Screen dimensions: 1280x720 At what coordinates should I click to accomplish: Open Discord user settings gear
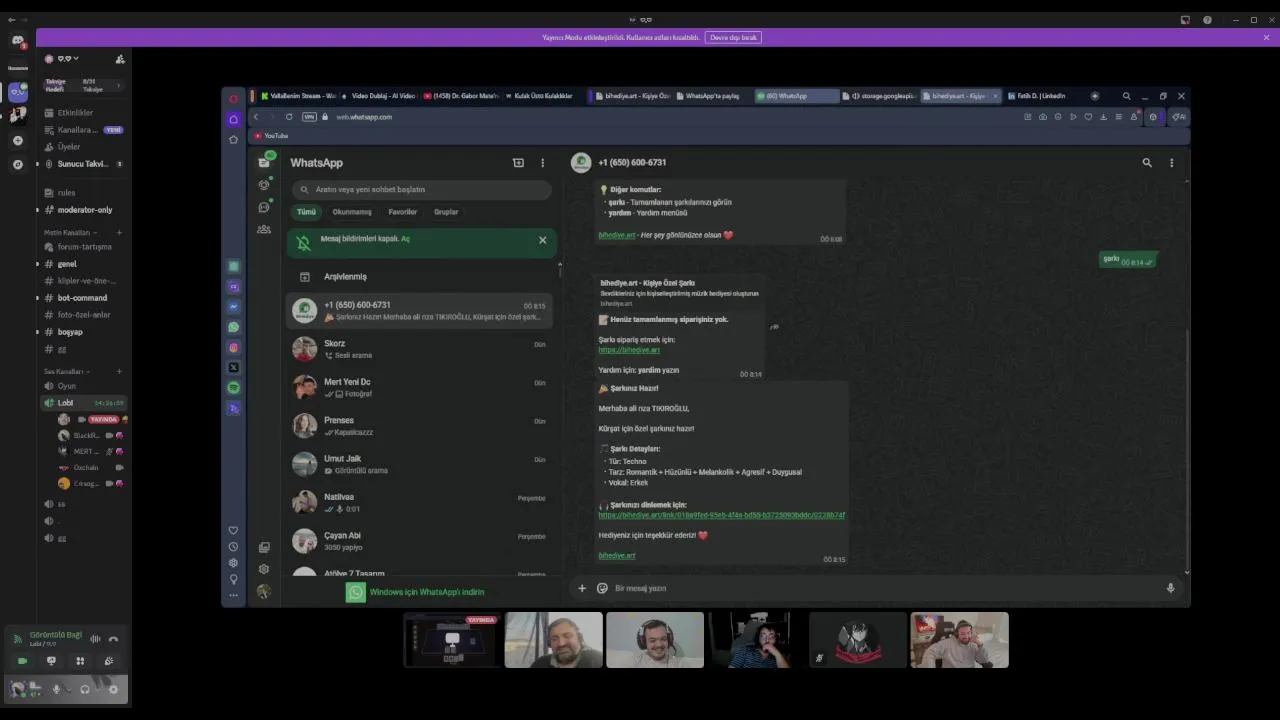click(113, 689)
